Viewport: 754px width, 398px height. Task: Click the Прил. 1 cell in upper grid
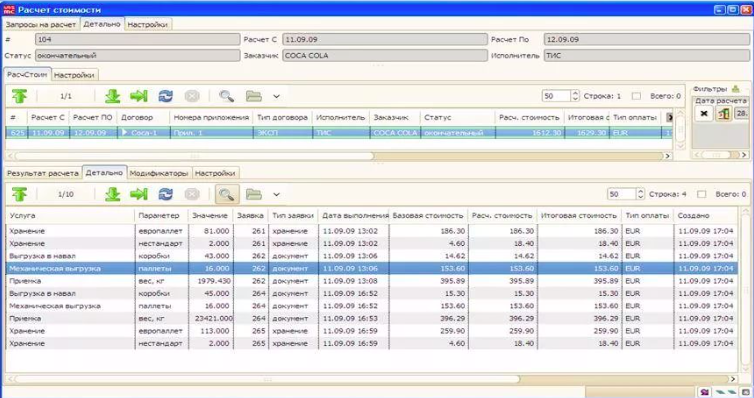(x=212, y=132)
